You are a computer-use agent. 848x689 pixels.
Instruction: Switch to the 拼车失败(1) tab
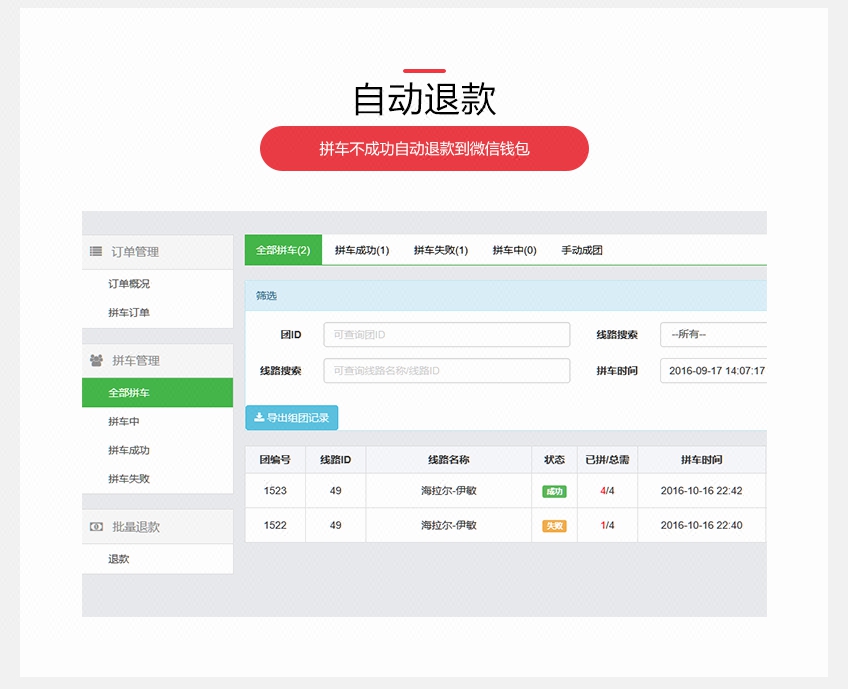[x=441, y=250]
